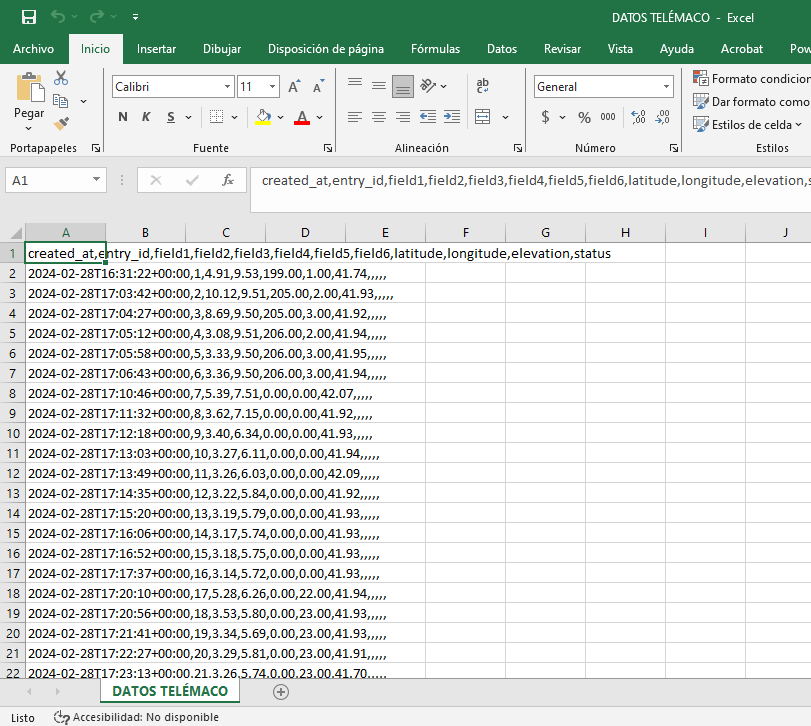Apply percent style icon
This screenshot has width=811, height=726.
tap(584, 117)
